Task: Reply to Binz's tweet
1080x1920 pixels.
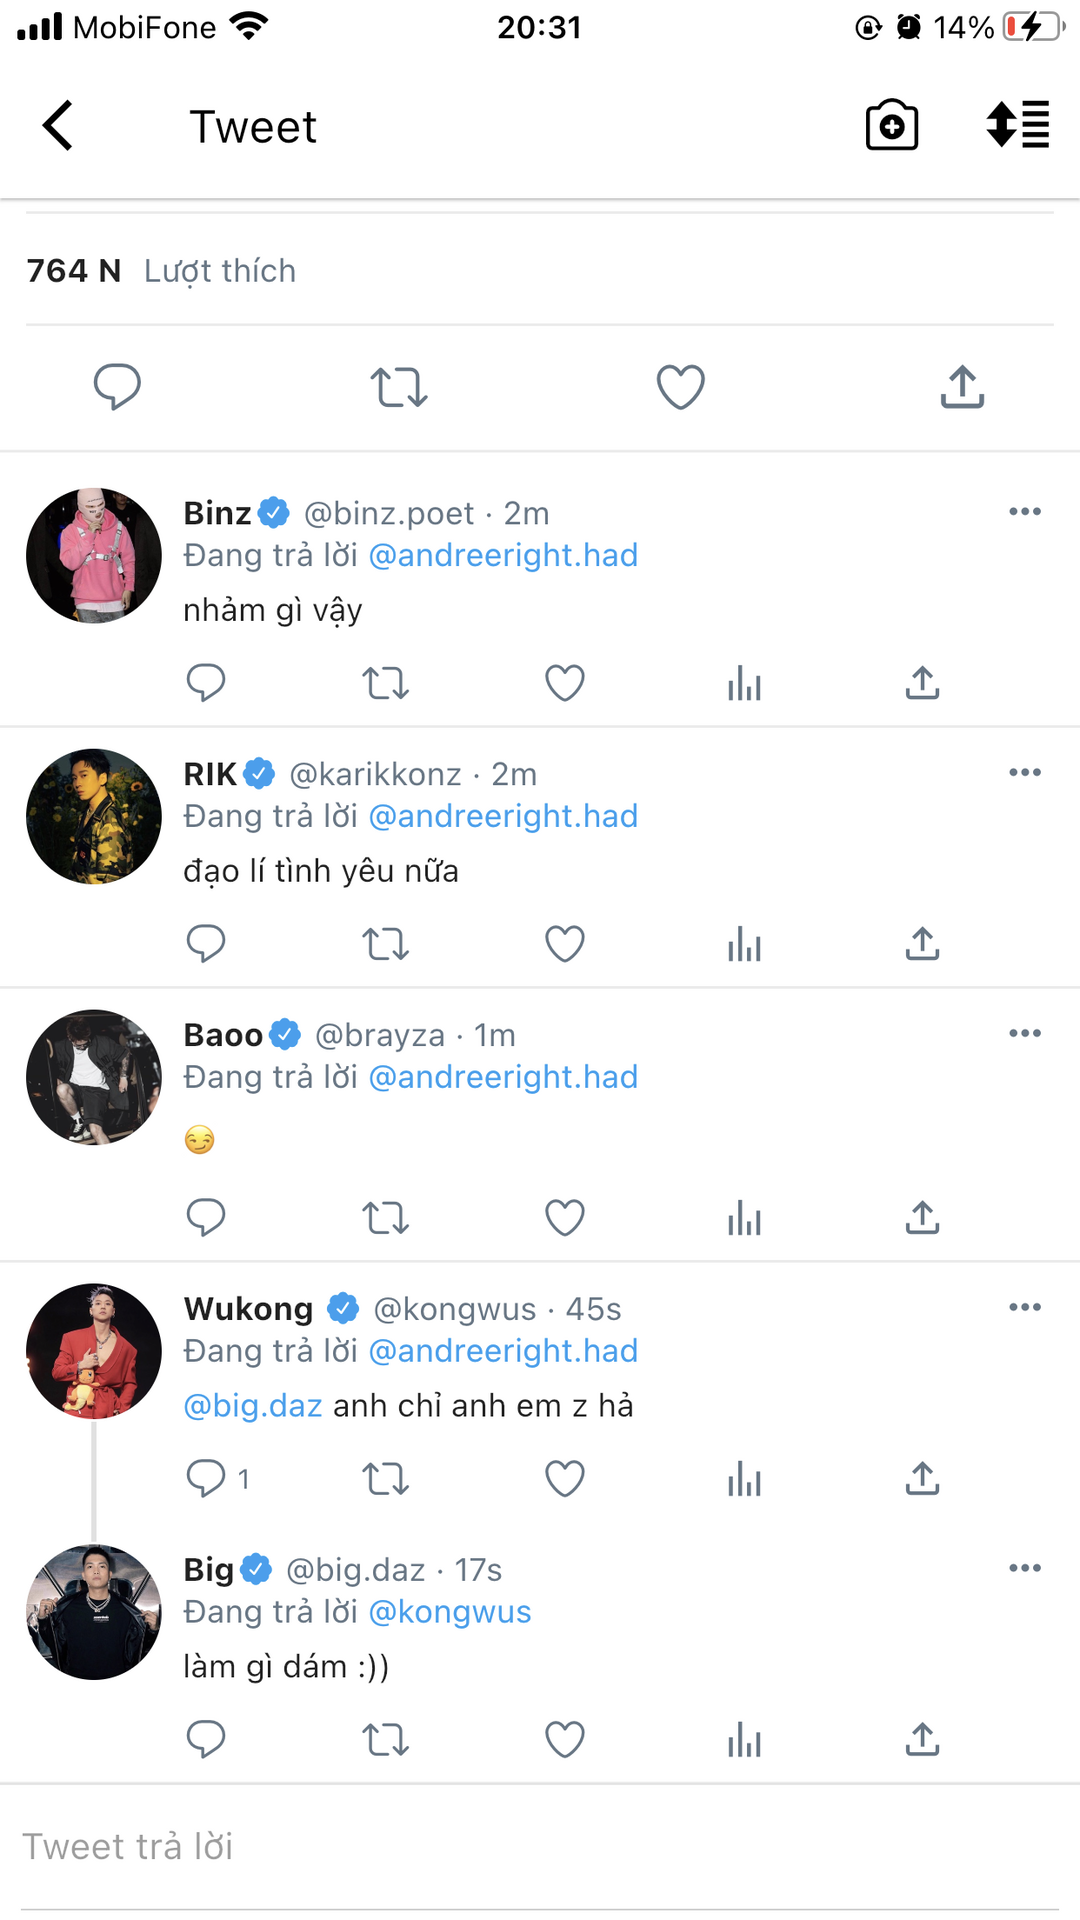Action: [206, 683]
